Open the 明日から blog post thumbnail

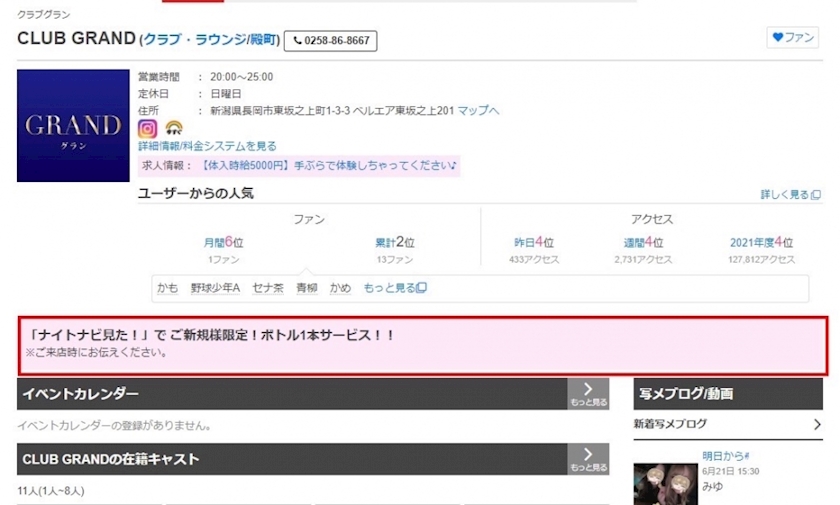click(665, 485)
